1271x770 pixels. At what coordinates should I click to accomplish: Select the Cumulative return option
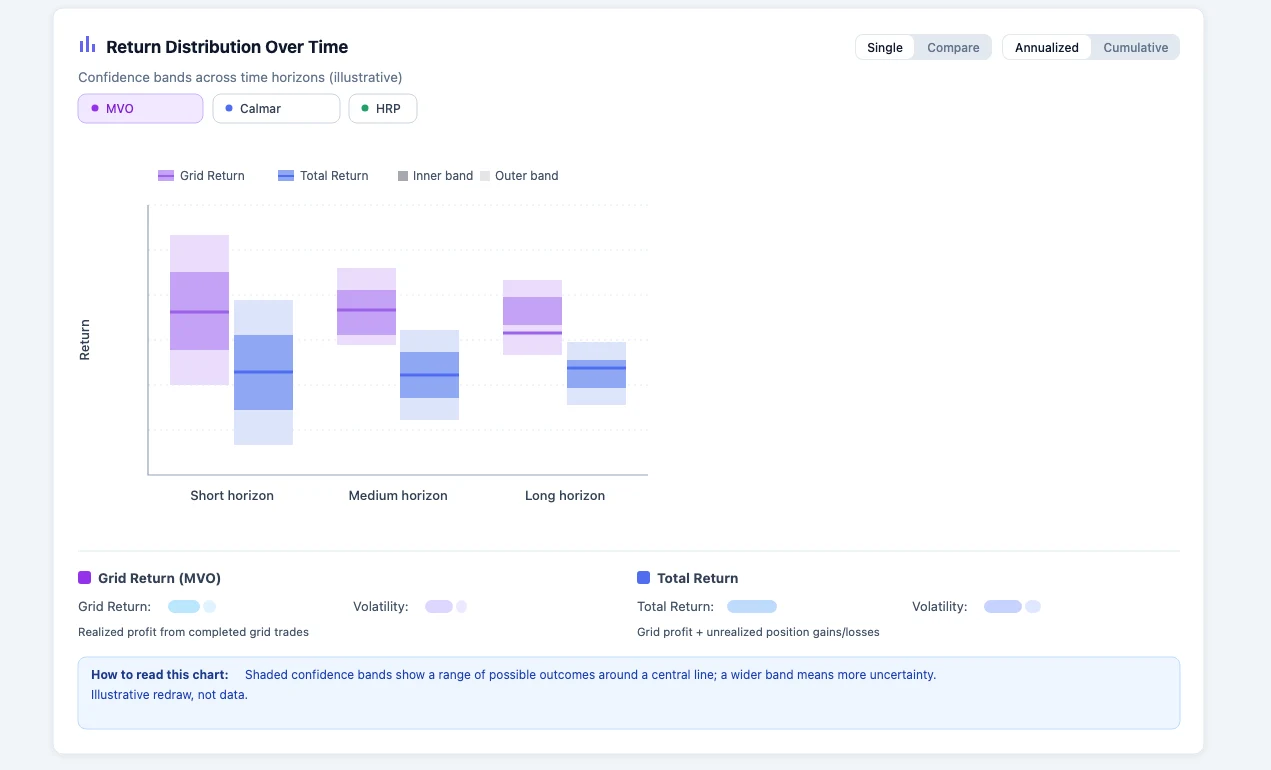point(1136,47)
